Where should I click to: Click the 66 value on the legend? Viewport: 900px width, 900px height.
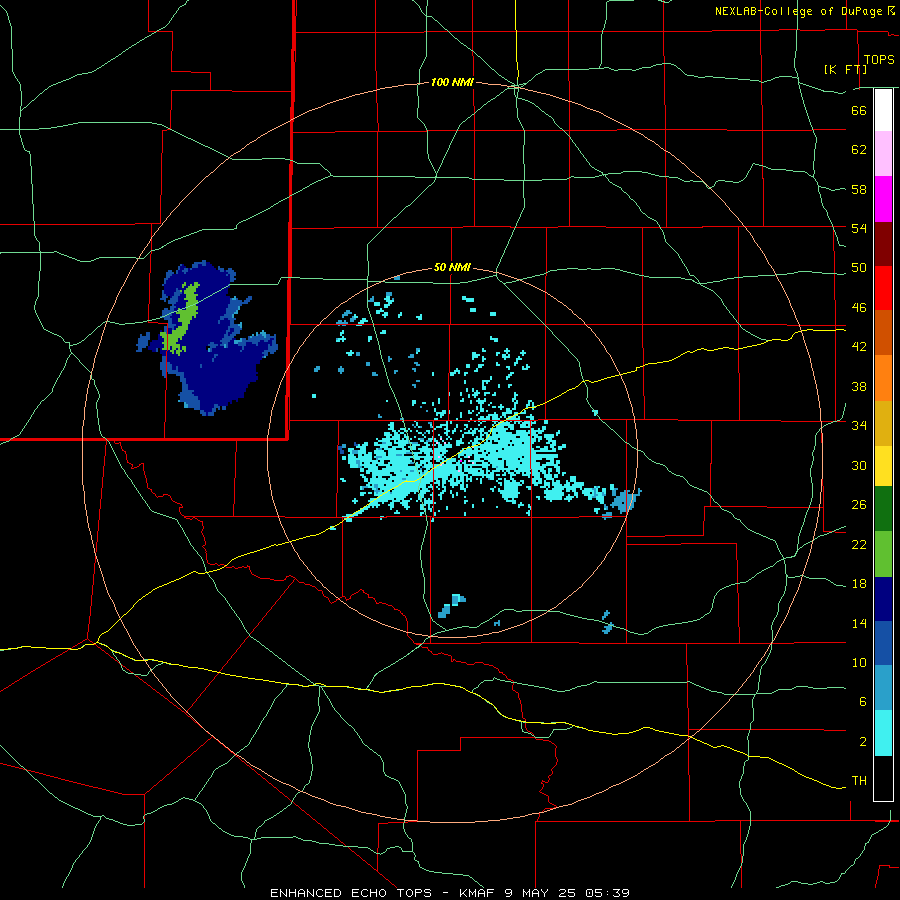(x=859, y=110)
